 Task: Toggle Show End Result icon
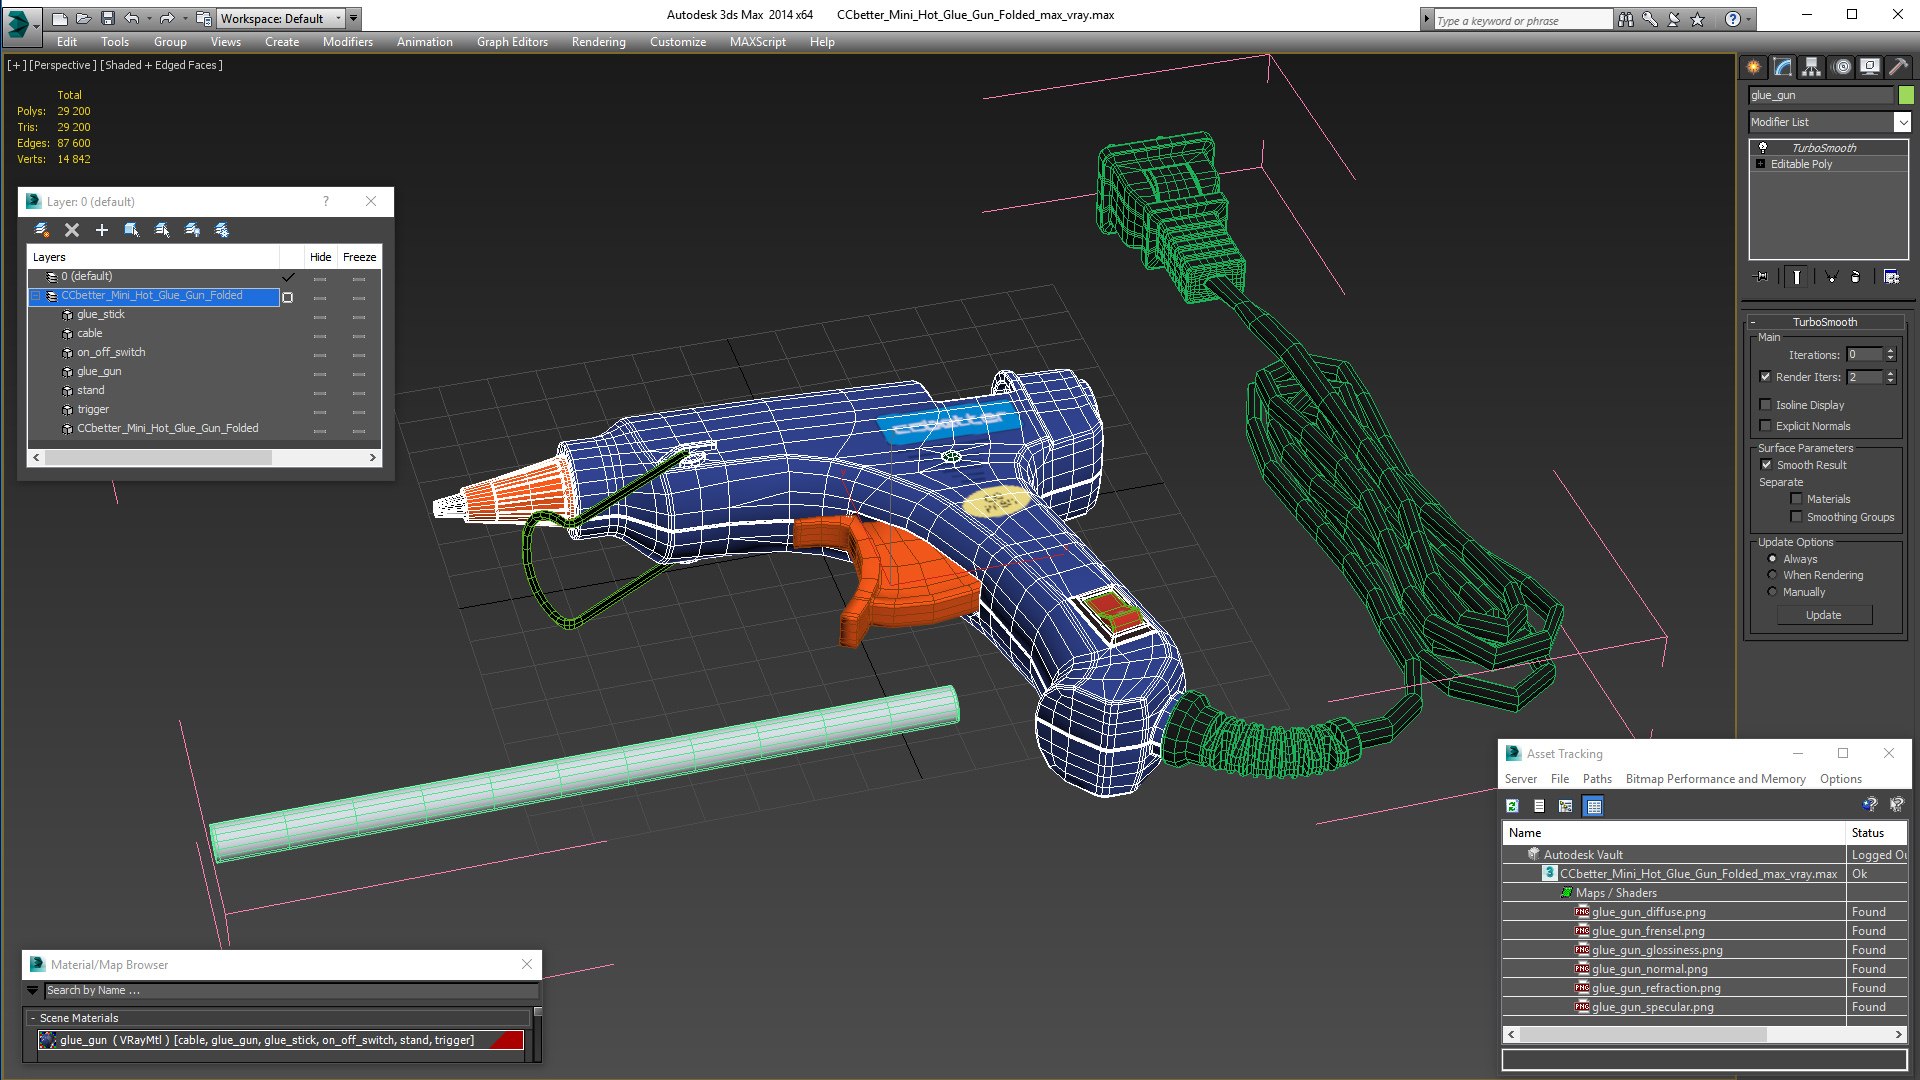point(1797,277)
